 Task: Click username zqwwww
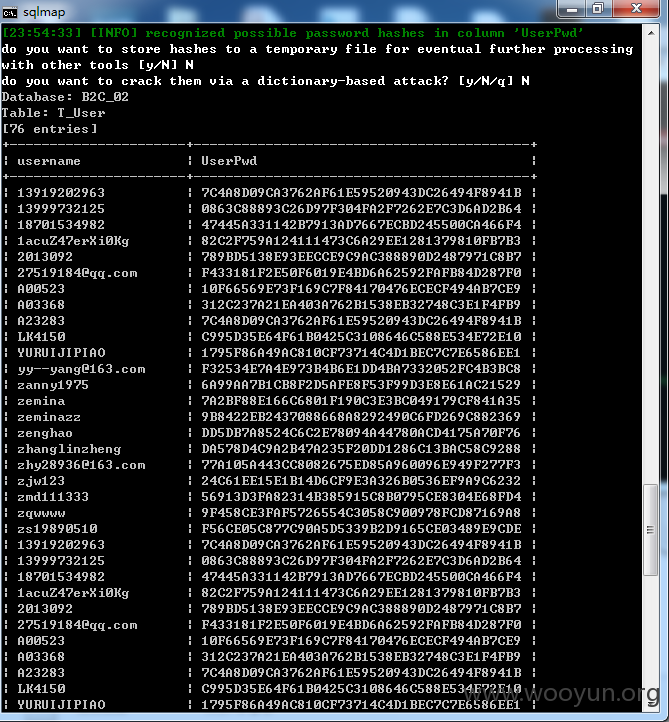tap(41, 513)
